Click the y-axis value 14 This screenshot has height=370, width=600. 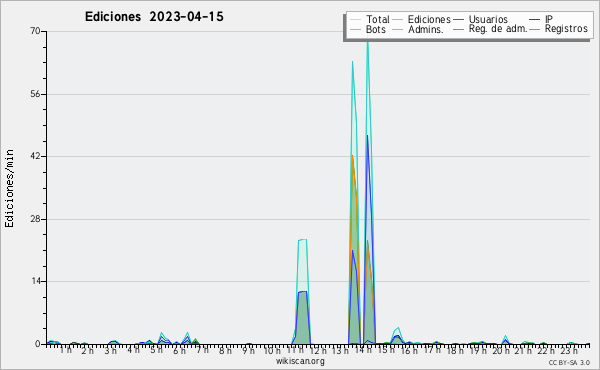pyautogui.click(x=35, y=281)
